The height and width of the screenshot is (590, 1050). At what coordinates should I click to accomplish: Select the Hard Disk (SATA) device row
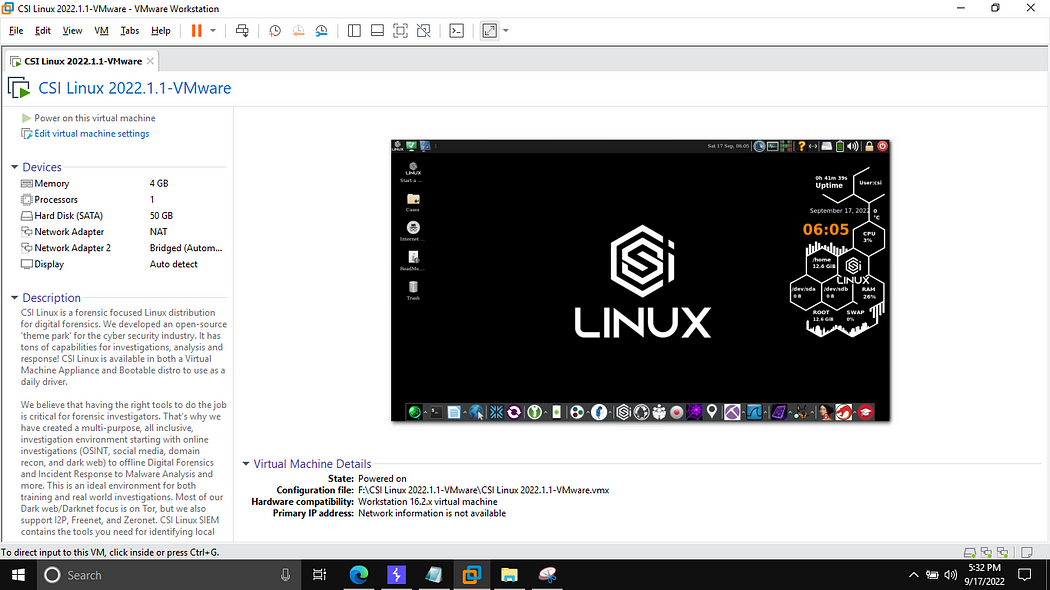coord(123,216)
